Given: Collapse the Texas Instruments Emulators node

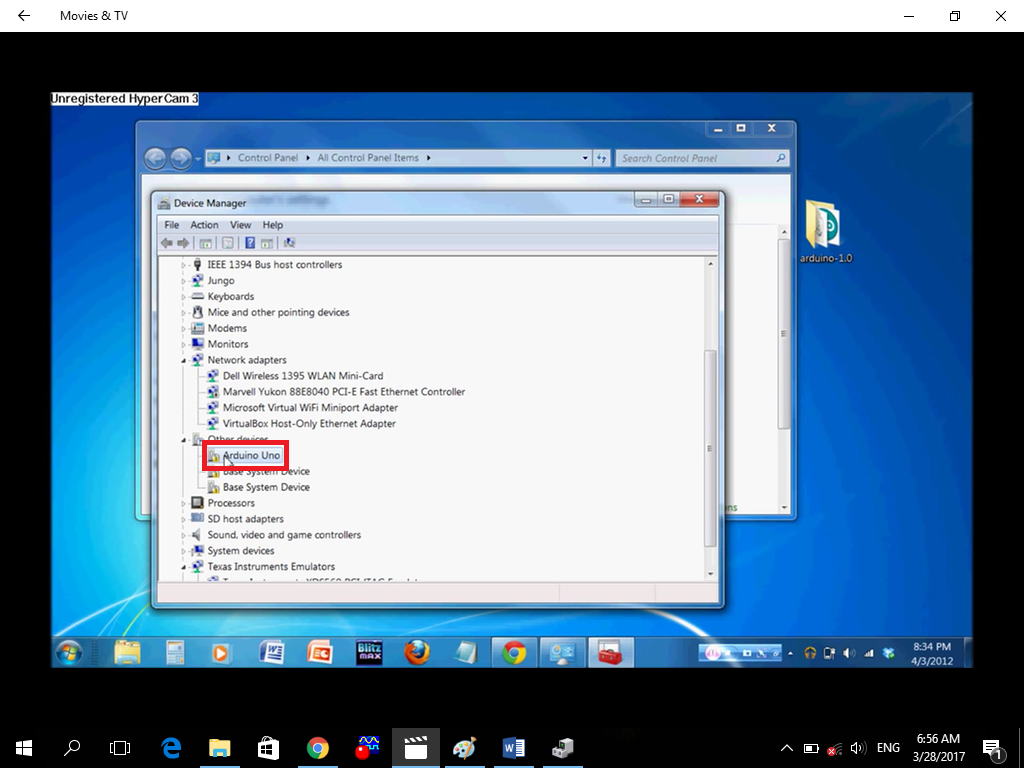Looking at the screenshot, I should tap(184, 567).
